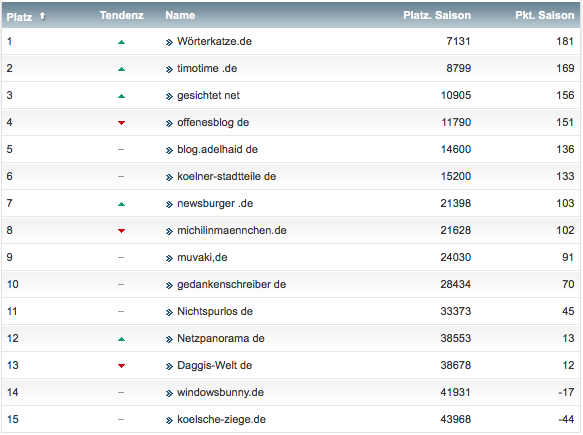Click green up arrow for Netzpanorama de

pyautogui.click(x=121, y=339)
